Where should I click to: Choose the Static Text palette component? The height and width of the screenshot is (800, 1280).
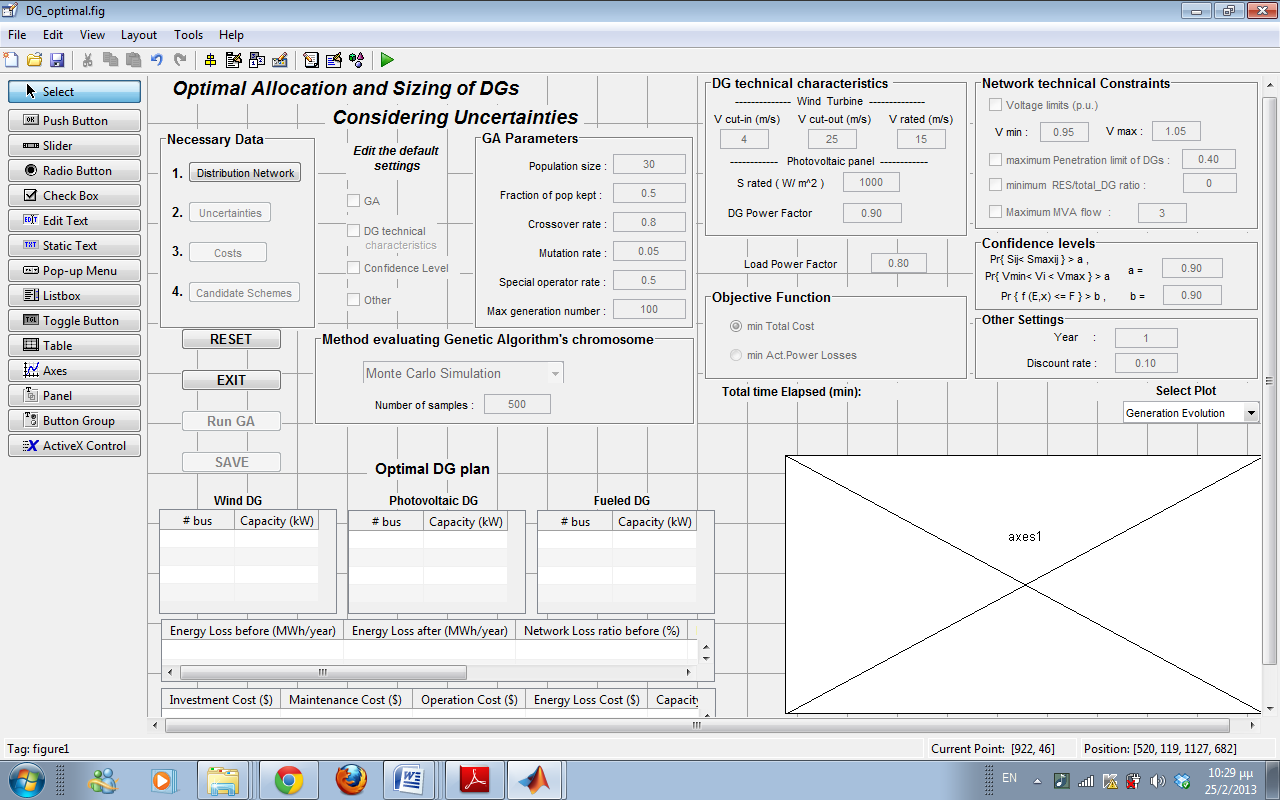(x=74, y=245)
